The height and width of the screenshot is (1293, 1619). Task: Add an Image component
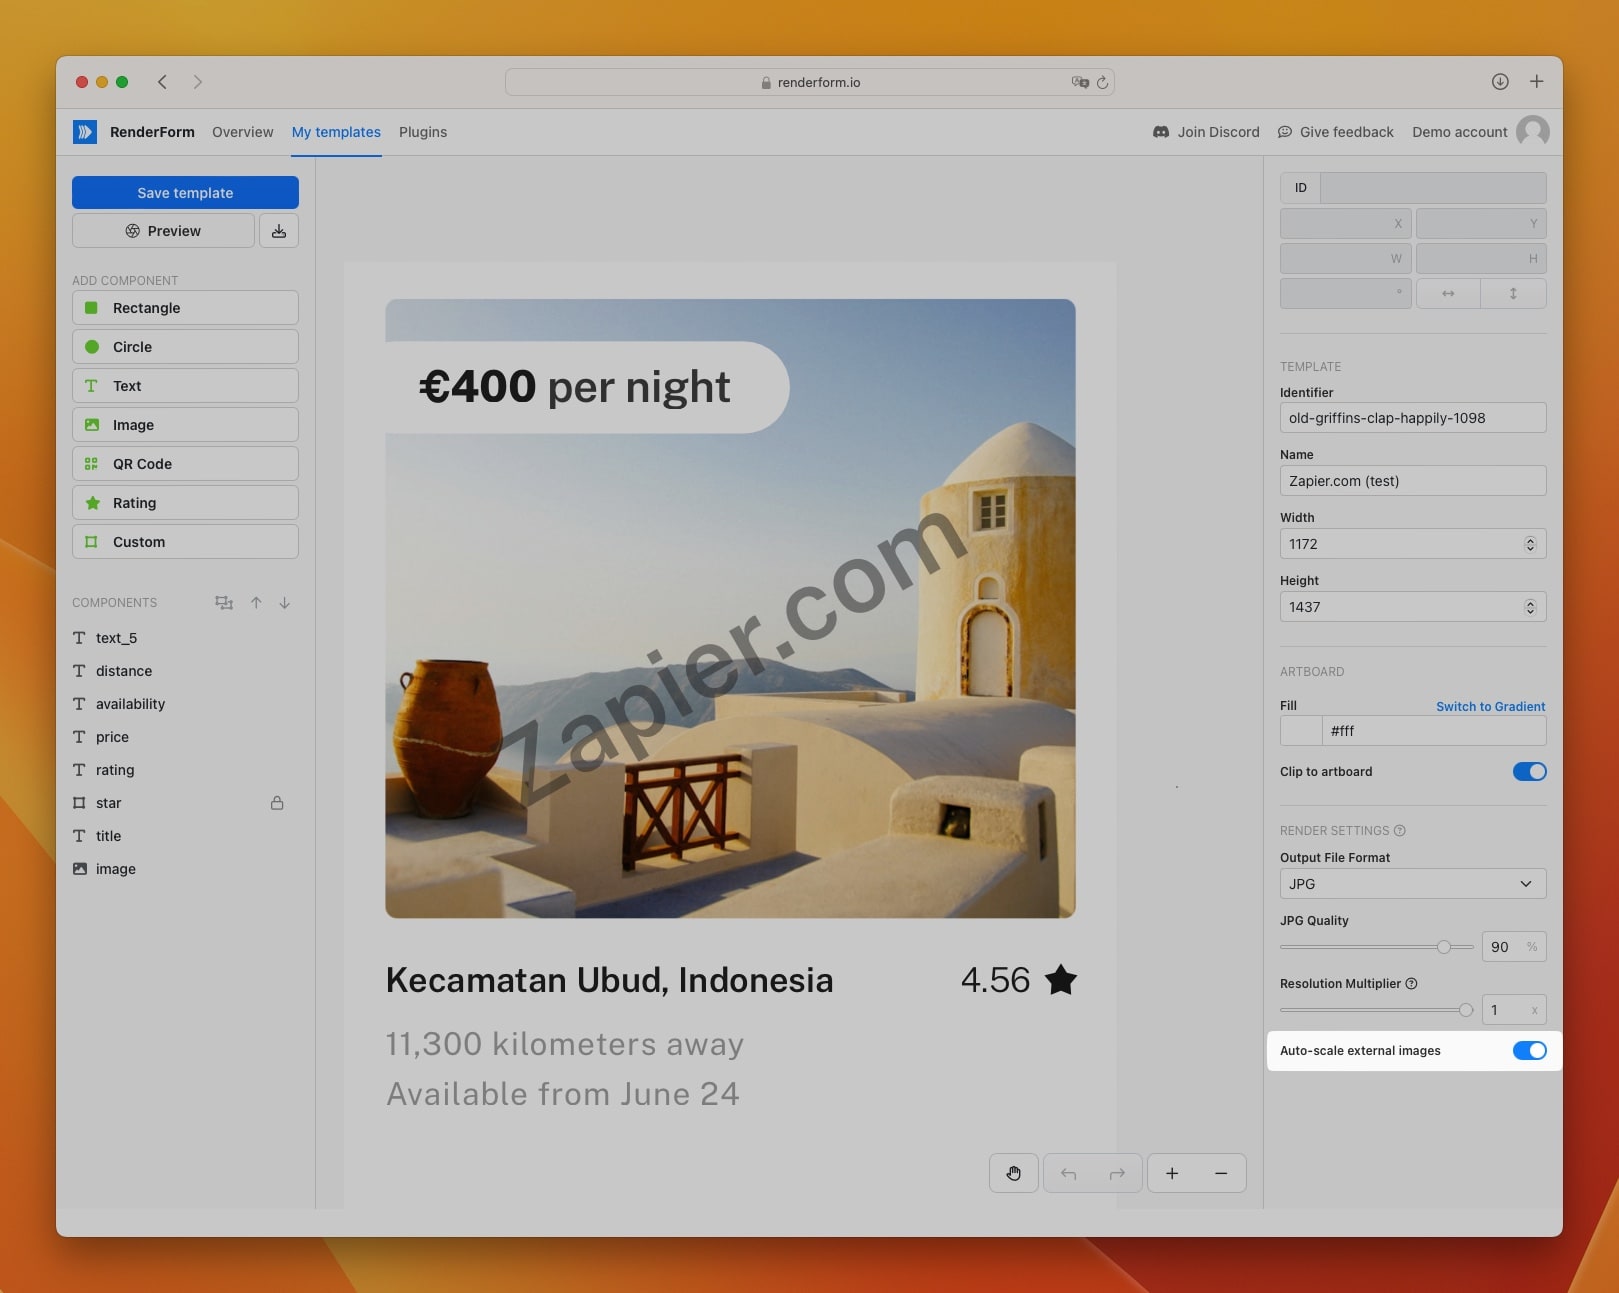coord(185,425)
